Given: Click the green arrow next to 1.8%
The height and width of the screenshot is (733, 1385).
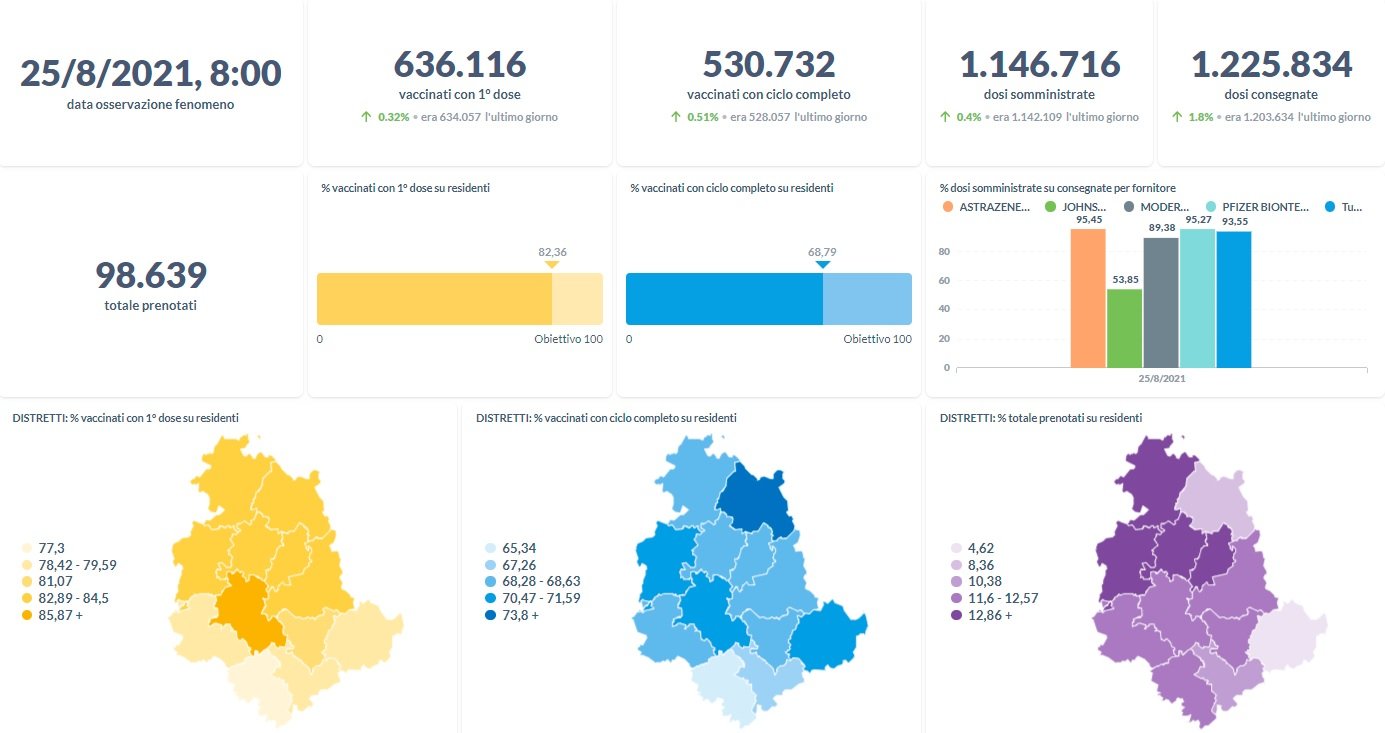Looking at the screenshot, I should click(x=1177, y=117).
